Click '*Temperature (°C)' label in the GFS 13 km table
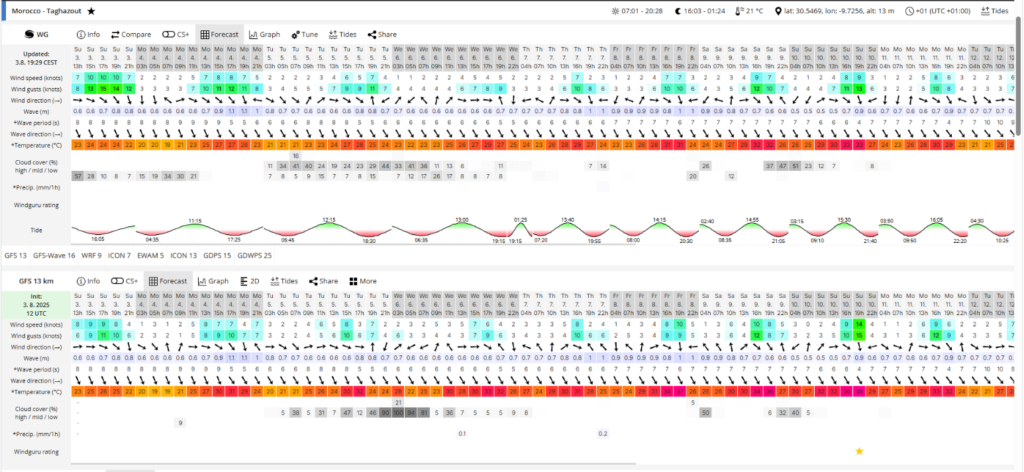Viewport: 1024px width, 472px height. [x=35, y=392]
